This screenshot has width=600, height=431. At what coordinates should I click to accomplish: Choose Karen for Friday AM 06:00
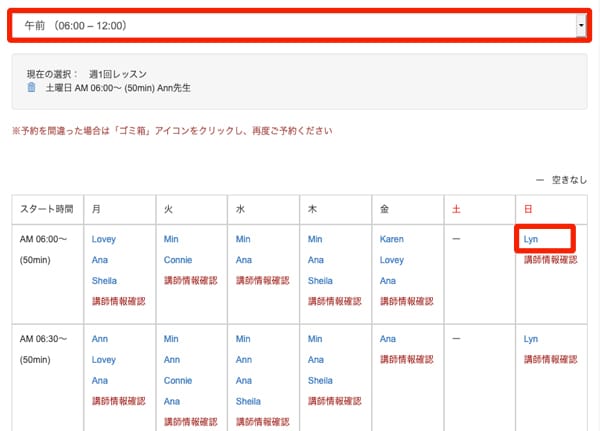[x=392, y=240]
